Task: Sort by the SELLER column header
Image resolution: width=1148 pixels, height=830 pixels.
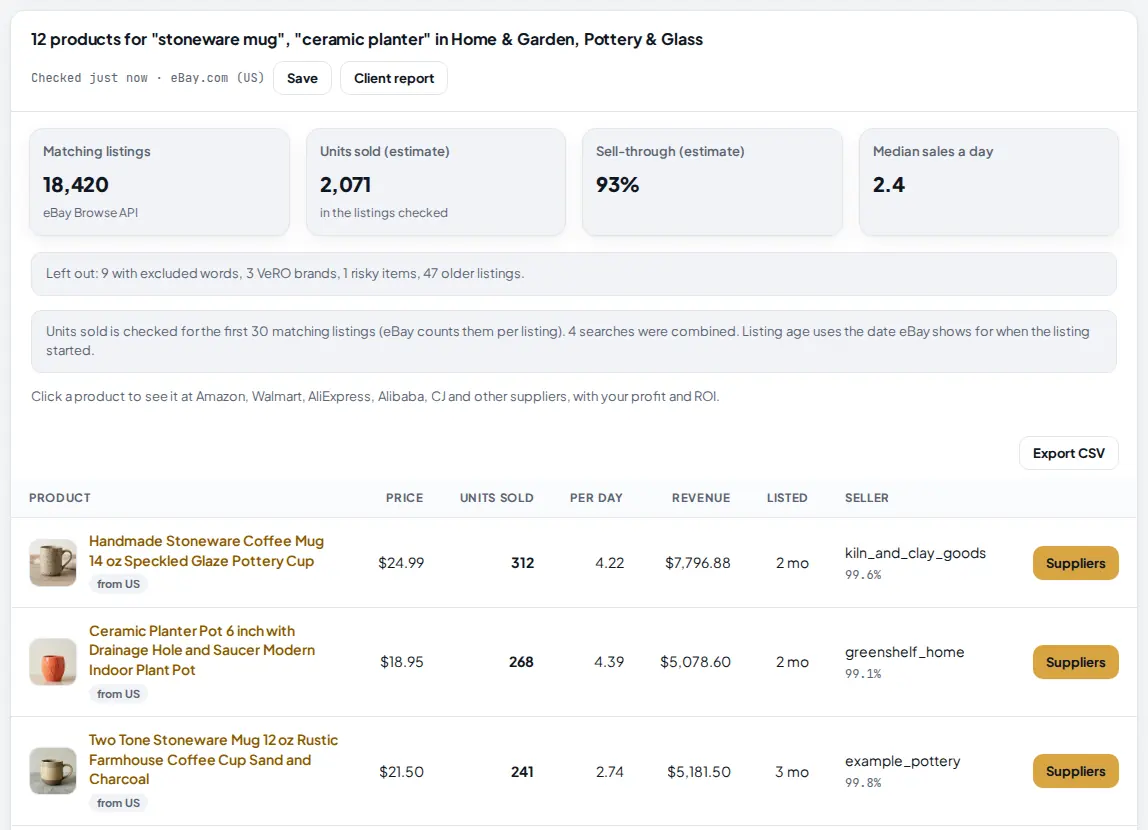Action: coord(867,498)
